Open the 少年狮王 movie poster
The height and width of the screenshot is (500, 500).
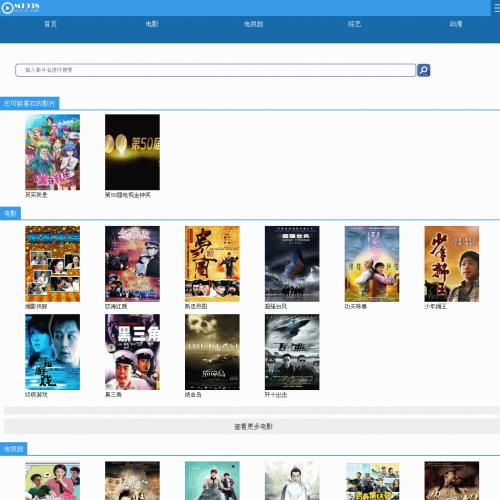(452, 264)
